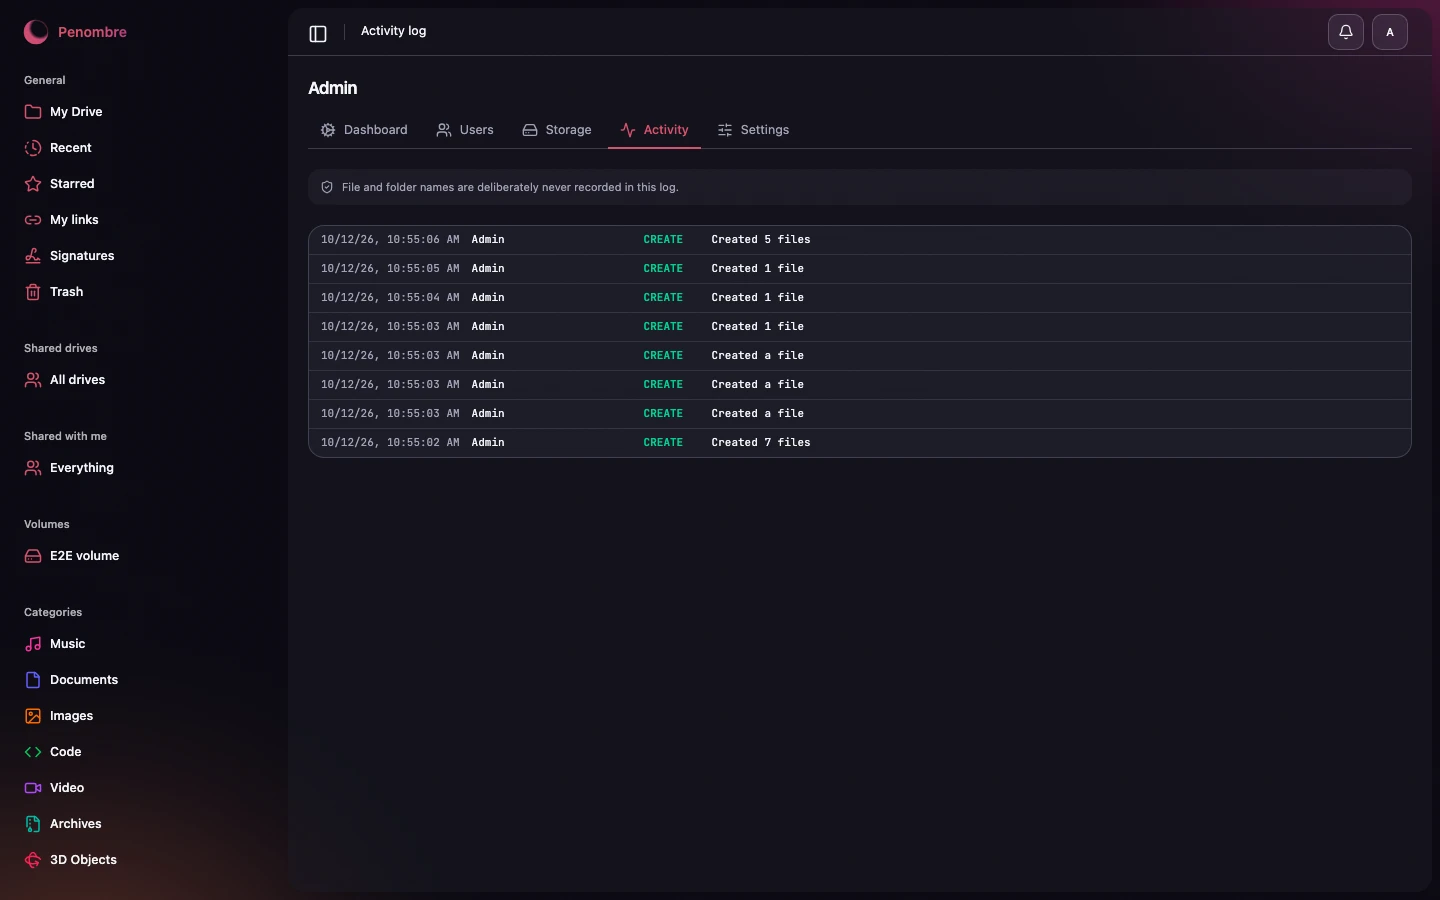
Task: Open notifications bell
Action: coord(1346,32)
